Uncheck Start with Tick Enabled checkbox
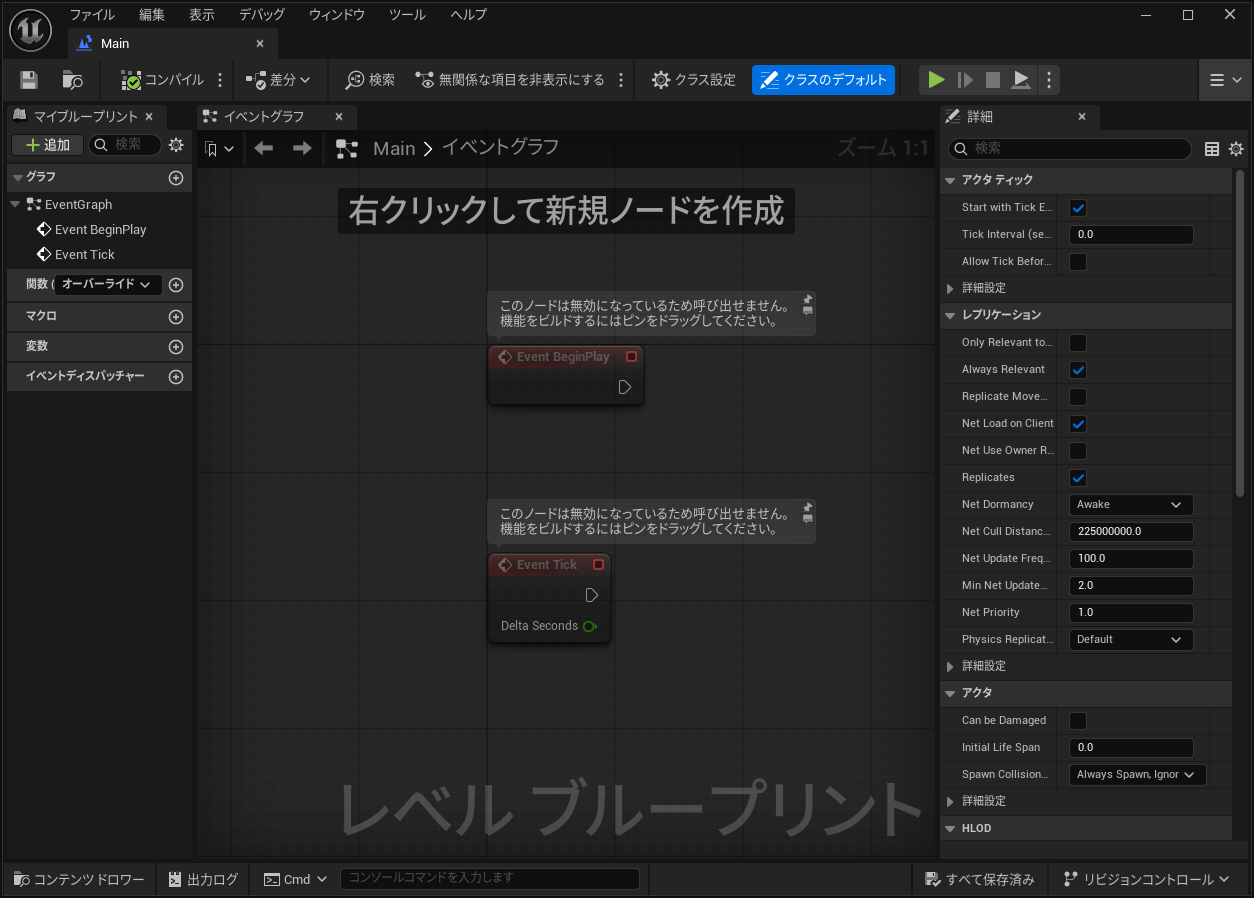 click(1078, 208)
